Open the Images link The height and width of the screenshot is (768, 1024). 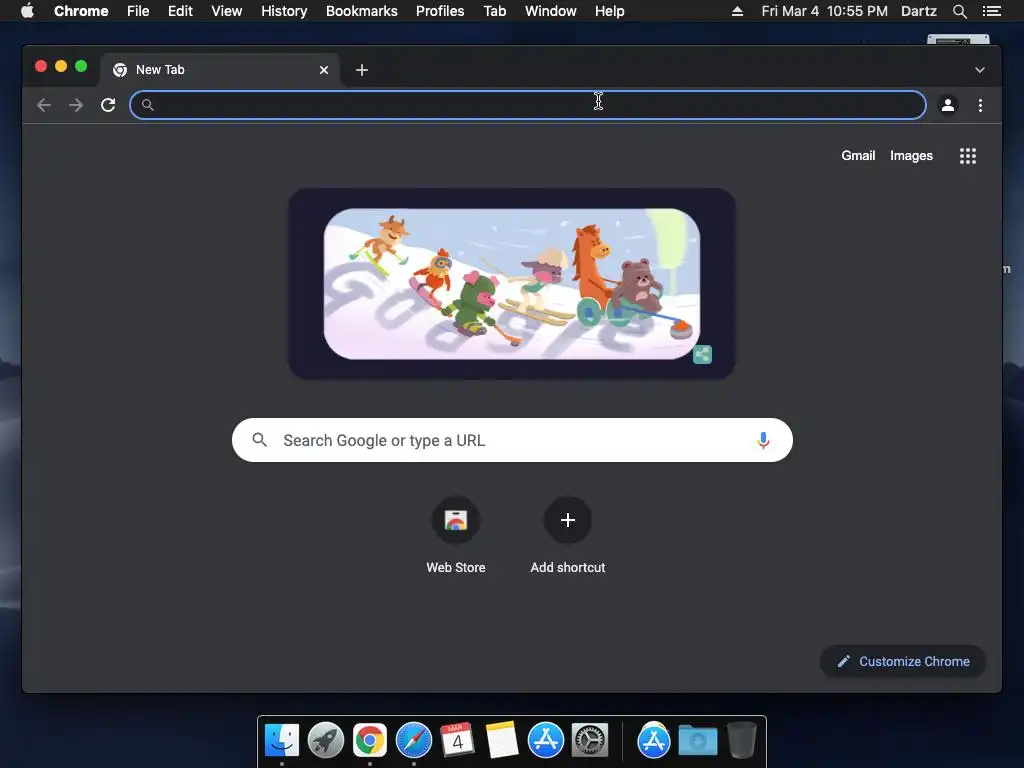[x=911, y=155]
